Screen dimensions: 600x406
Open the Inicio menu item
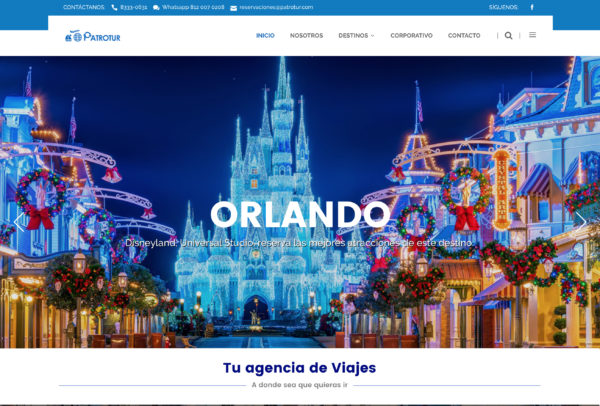click(x=265, y=36)
